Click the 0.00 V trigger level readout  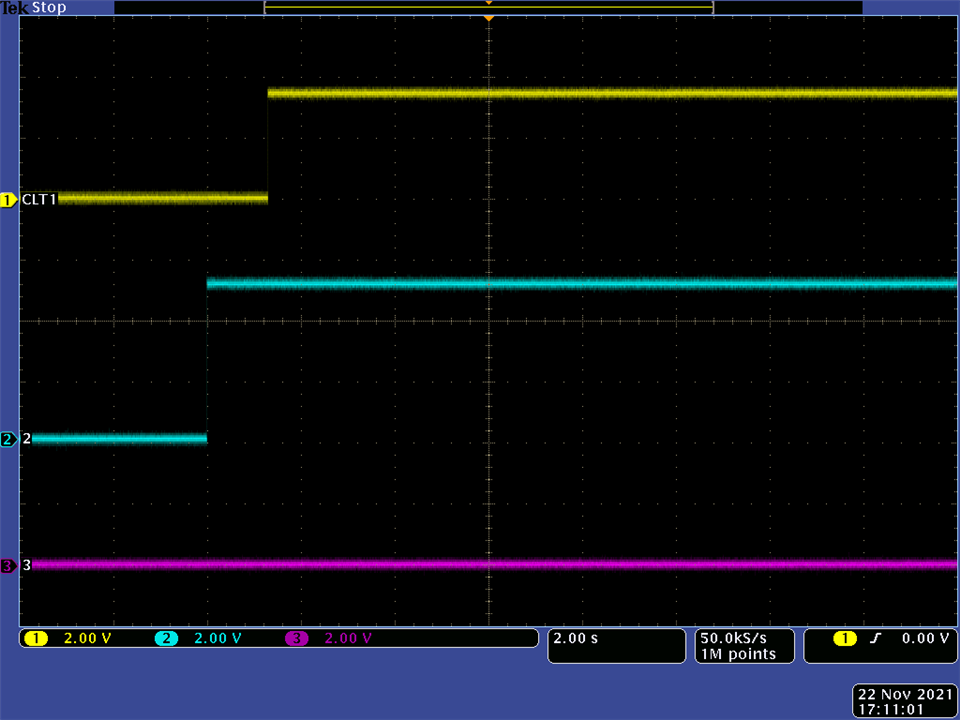pos(925,638)
